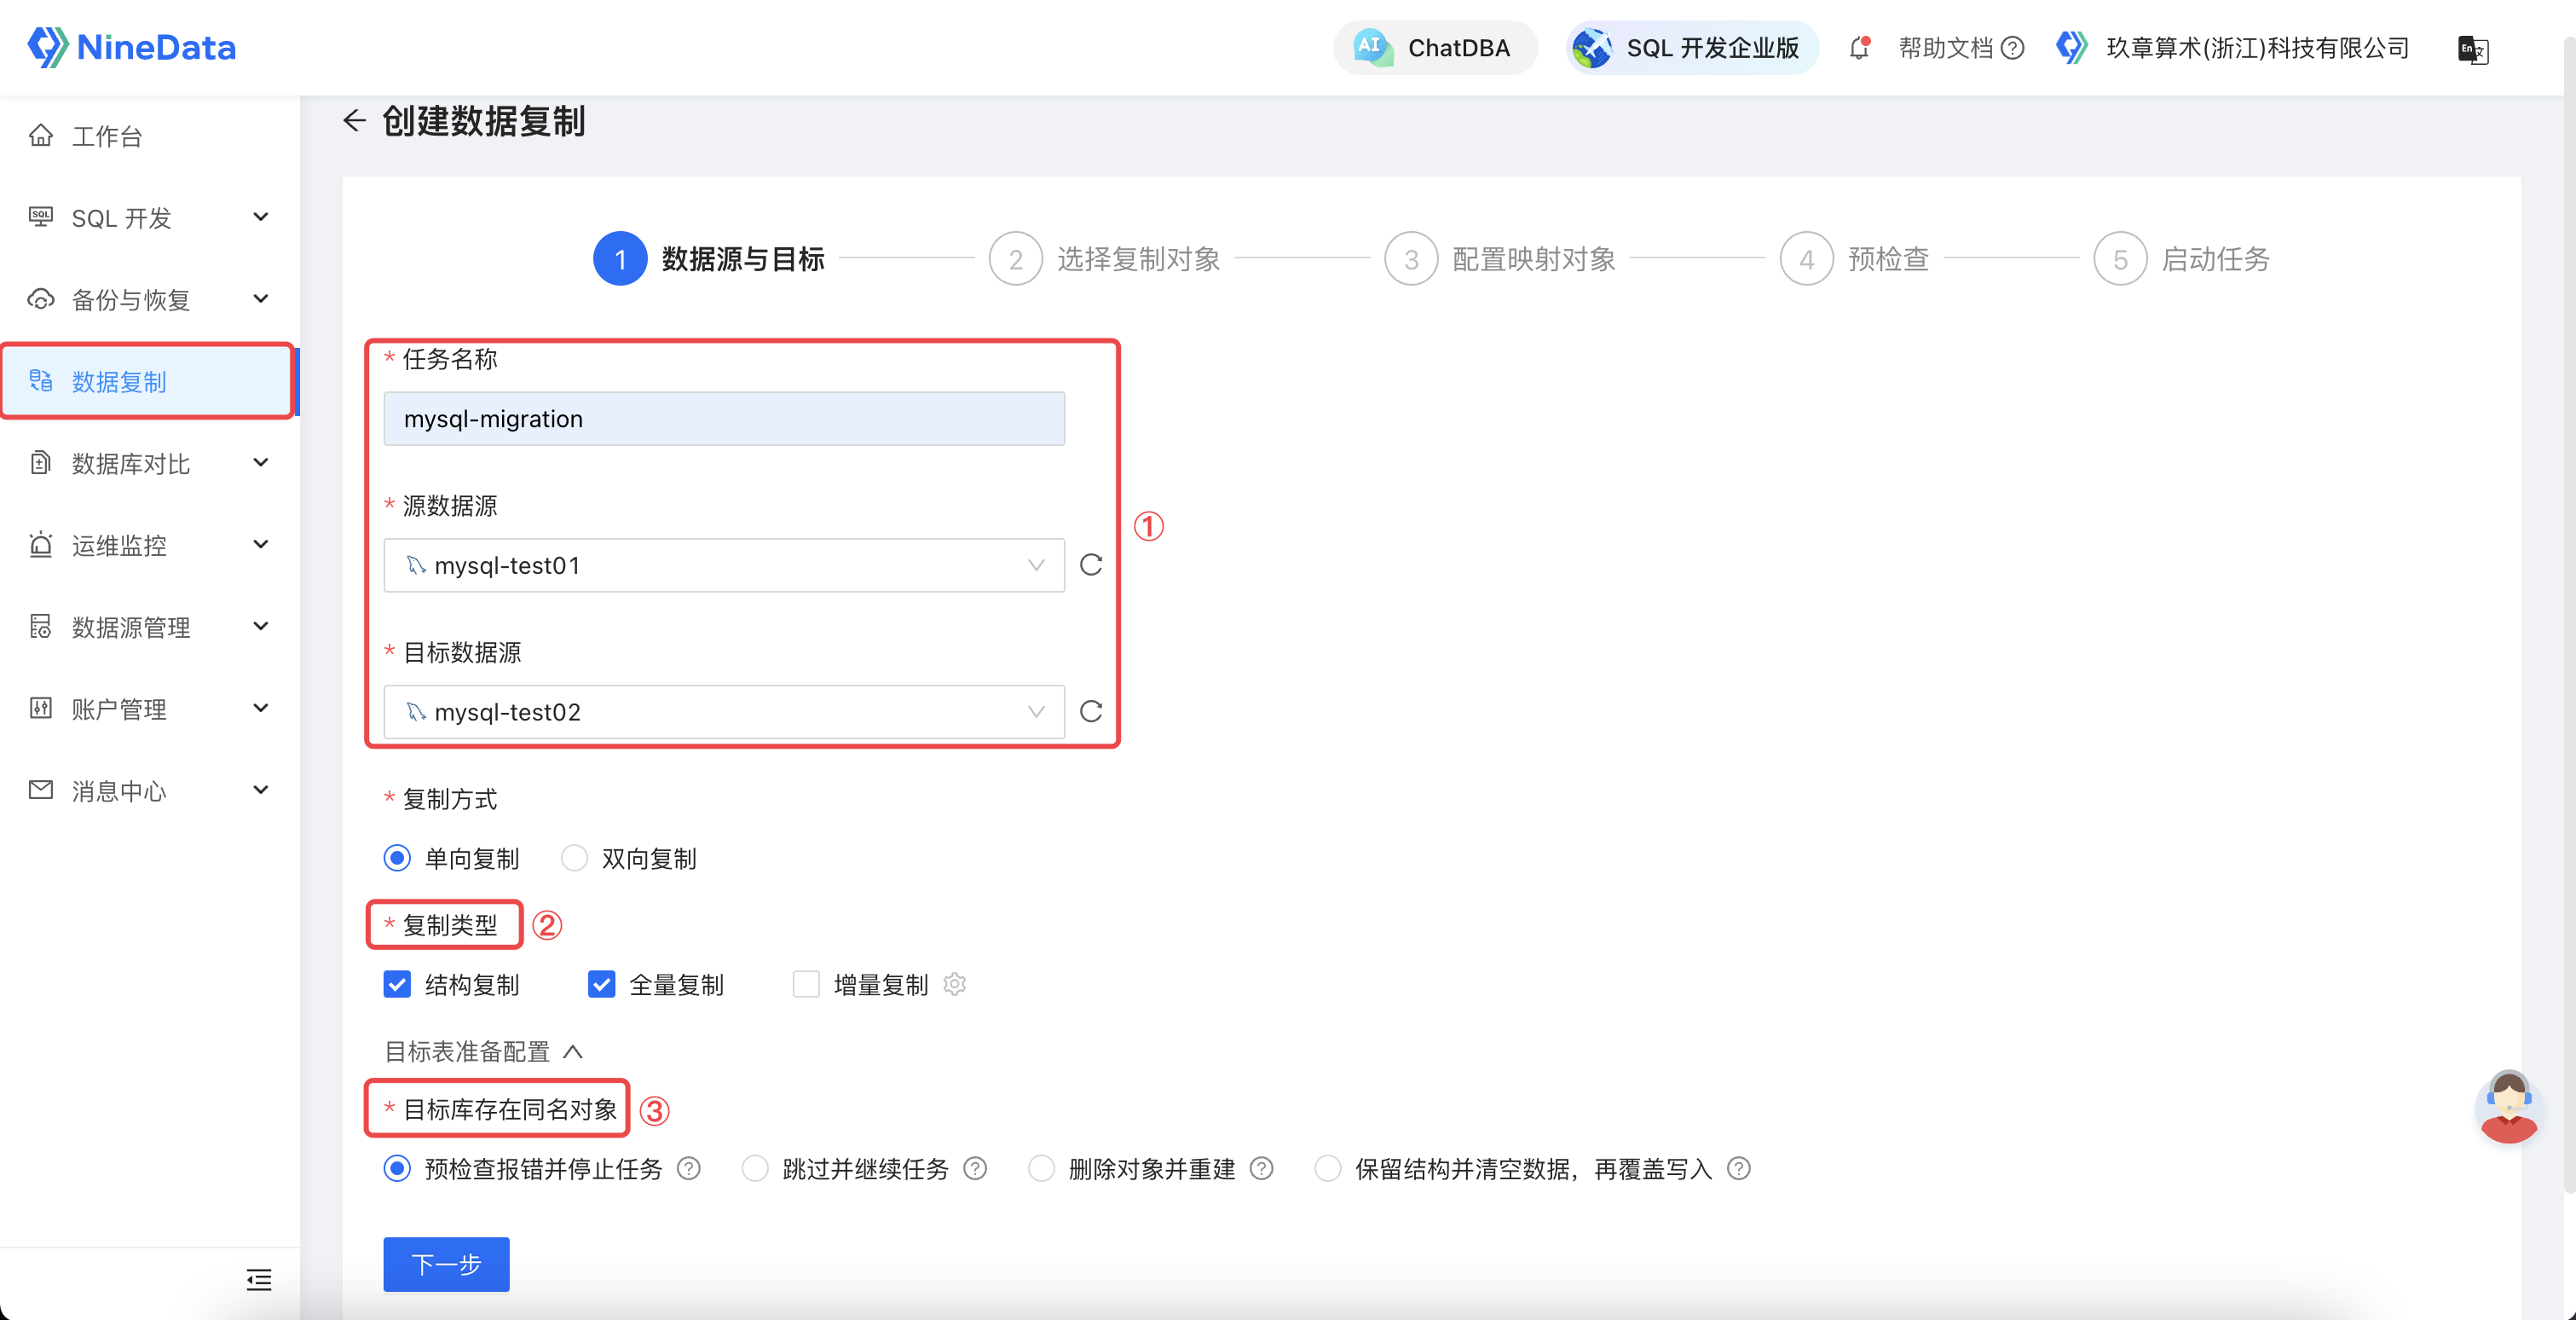
Task: Go back with the arrow beside 创建数据复制
Action: tap(355, 121)
